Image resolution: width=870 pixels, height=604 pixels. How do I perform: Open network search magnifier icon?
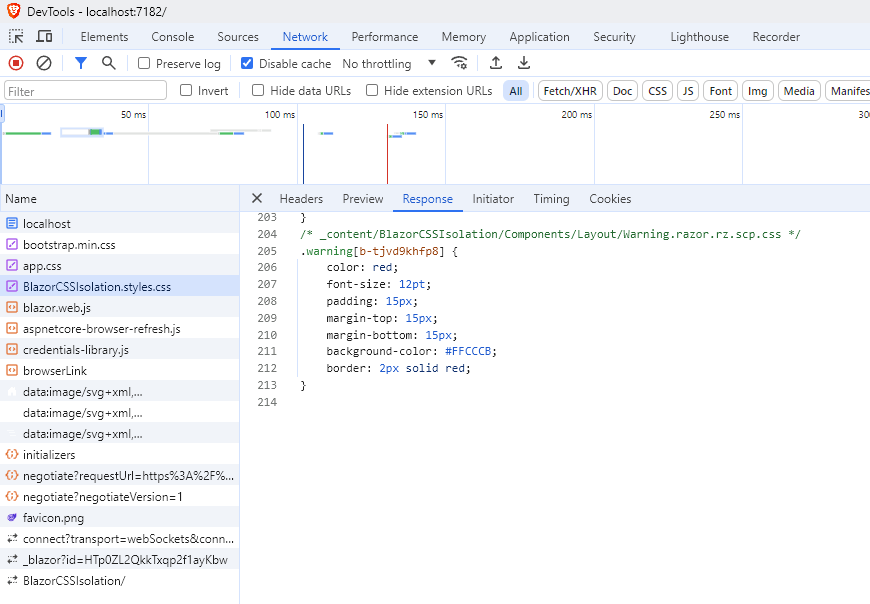coord(109,63)
